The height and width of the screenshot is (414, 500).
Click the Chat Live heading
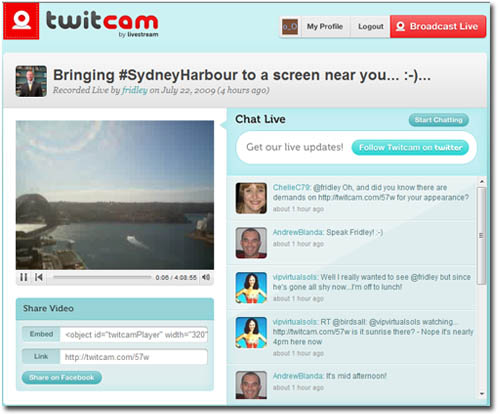click(x=260, y=119)
